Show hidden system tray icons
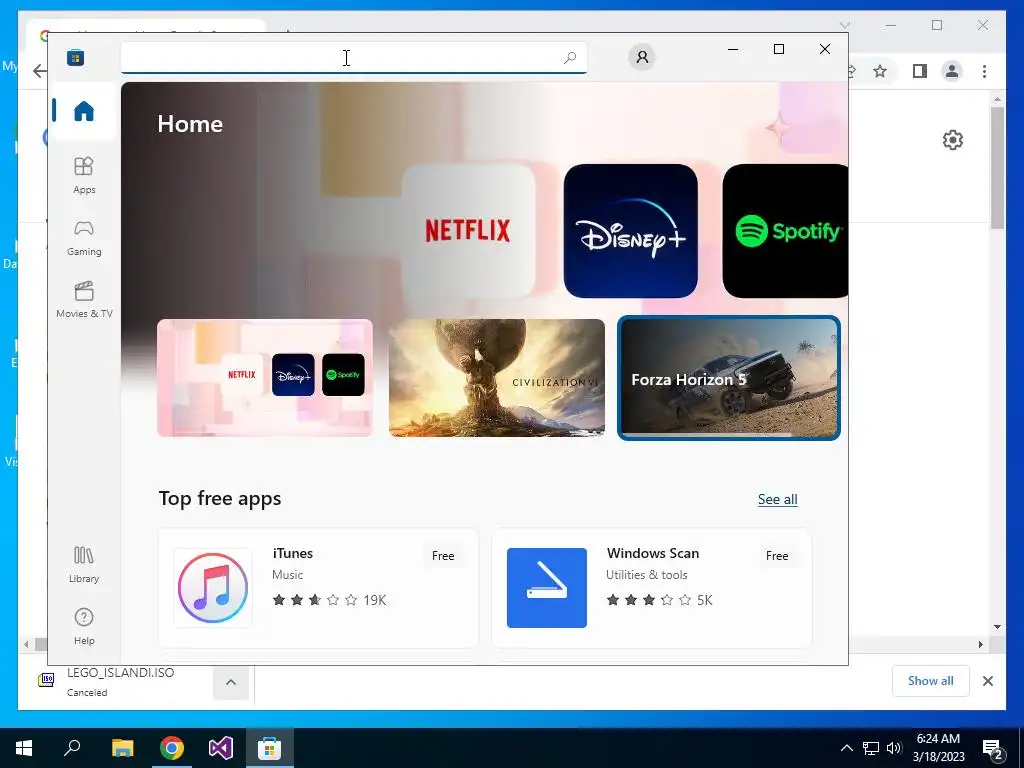 [846, 748]
